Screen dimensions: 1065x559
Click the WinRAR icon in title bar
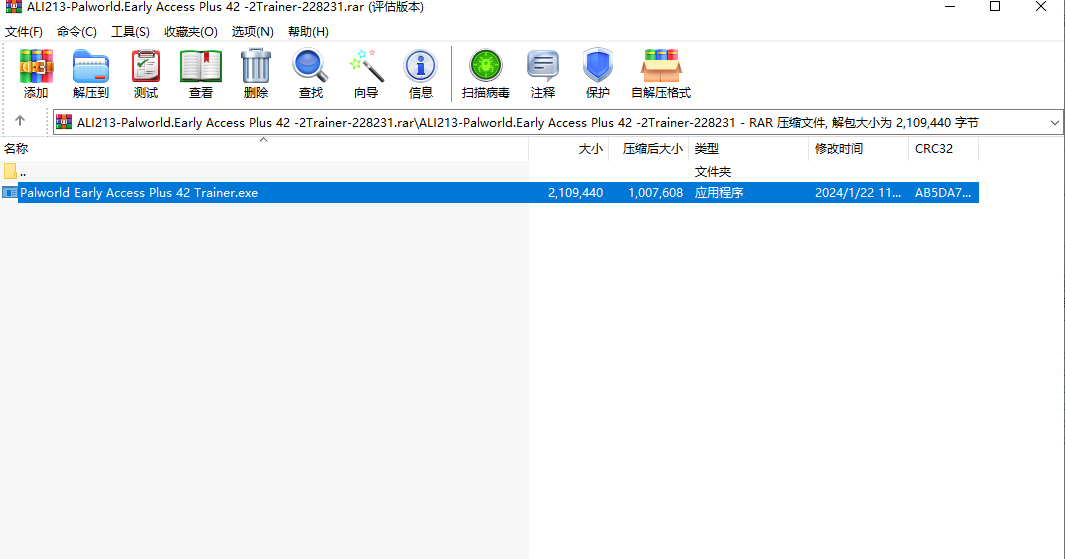[13, 7]
